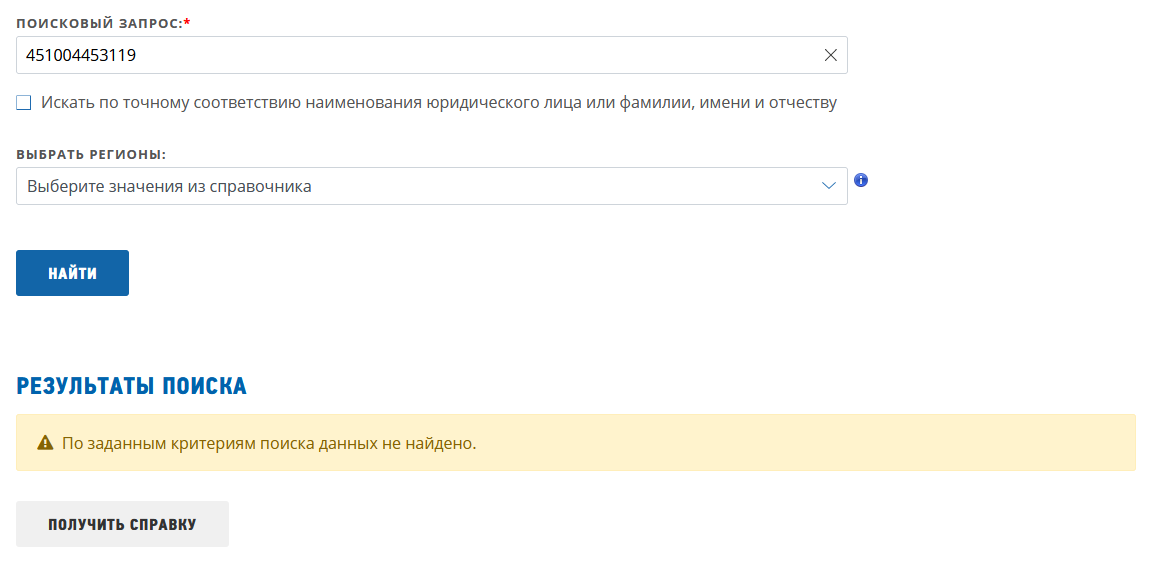
Task: Expand the regions list using the chevron arrow
Action: (x=828, y=186)
